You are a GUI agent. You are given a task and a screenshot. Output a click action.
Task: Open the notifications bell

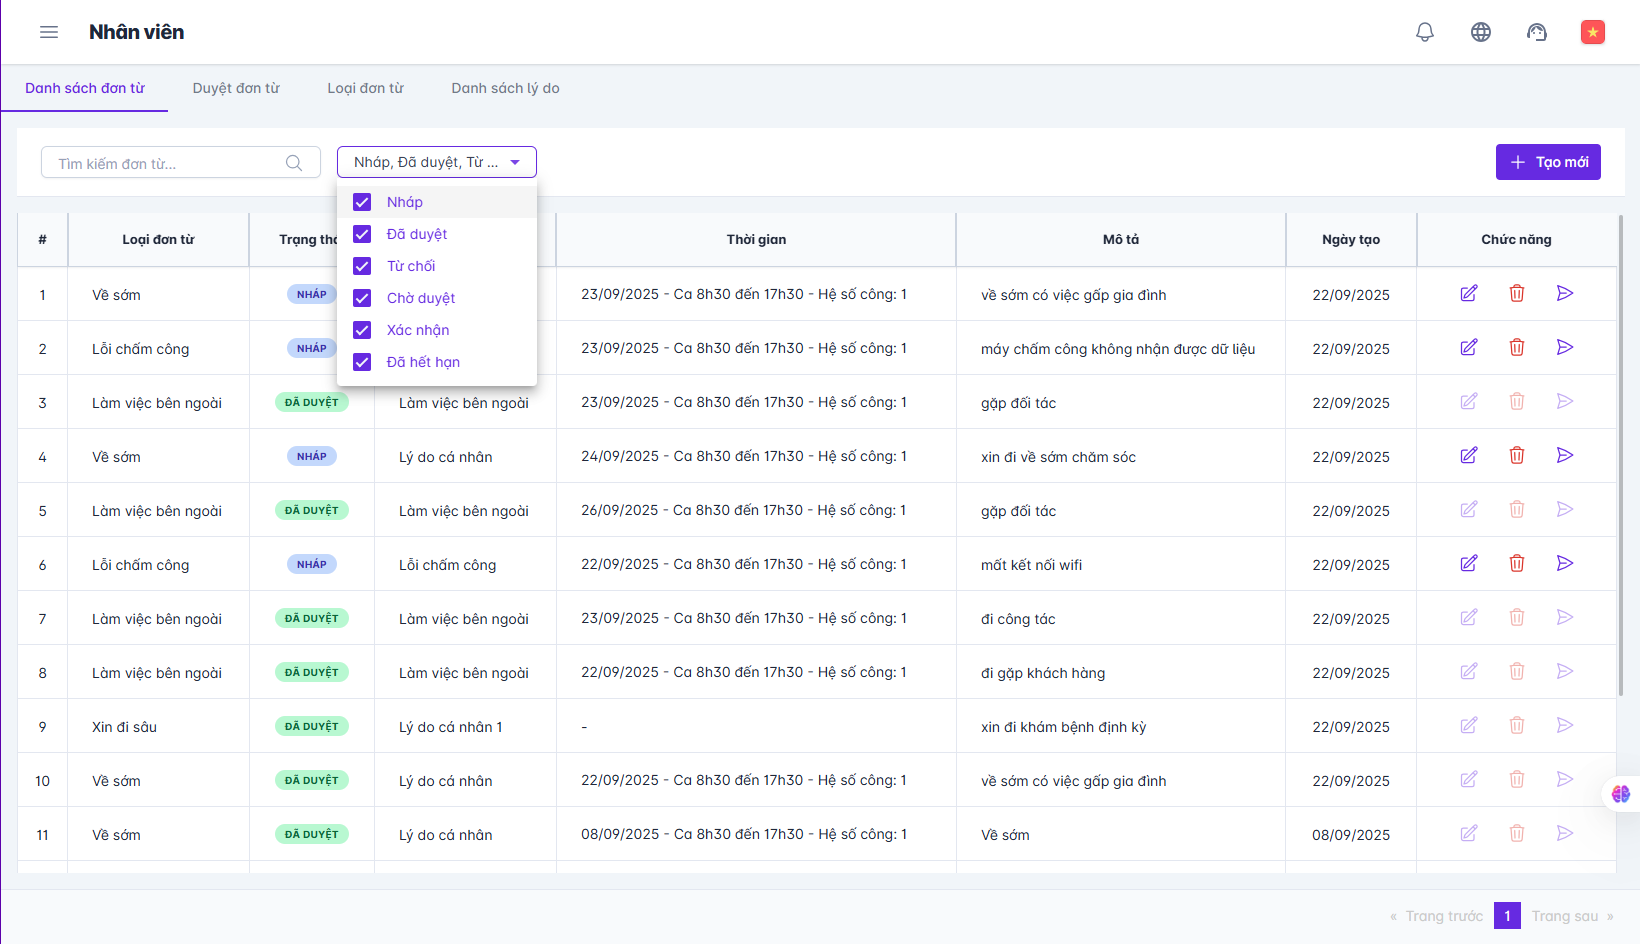click(1425, 32)
